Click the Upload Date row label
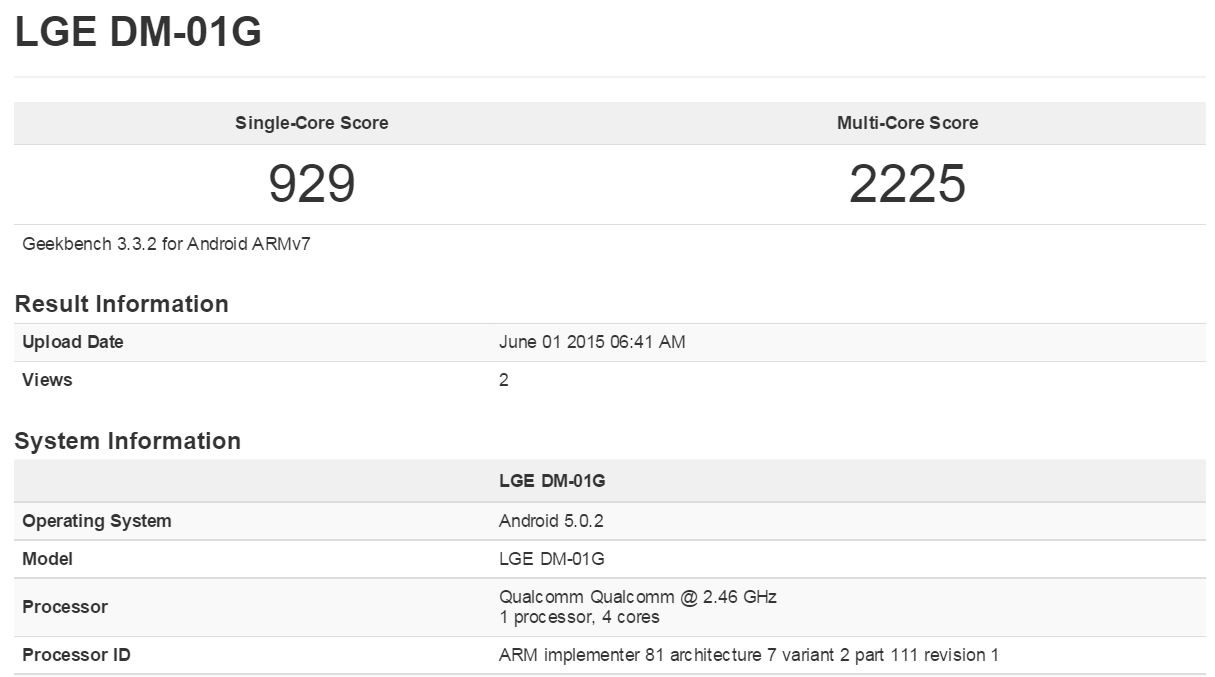 (x=73, y=342)
